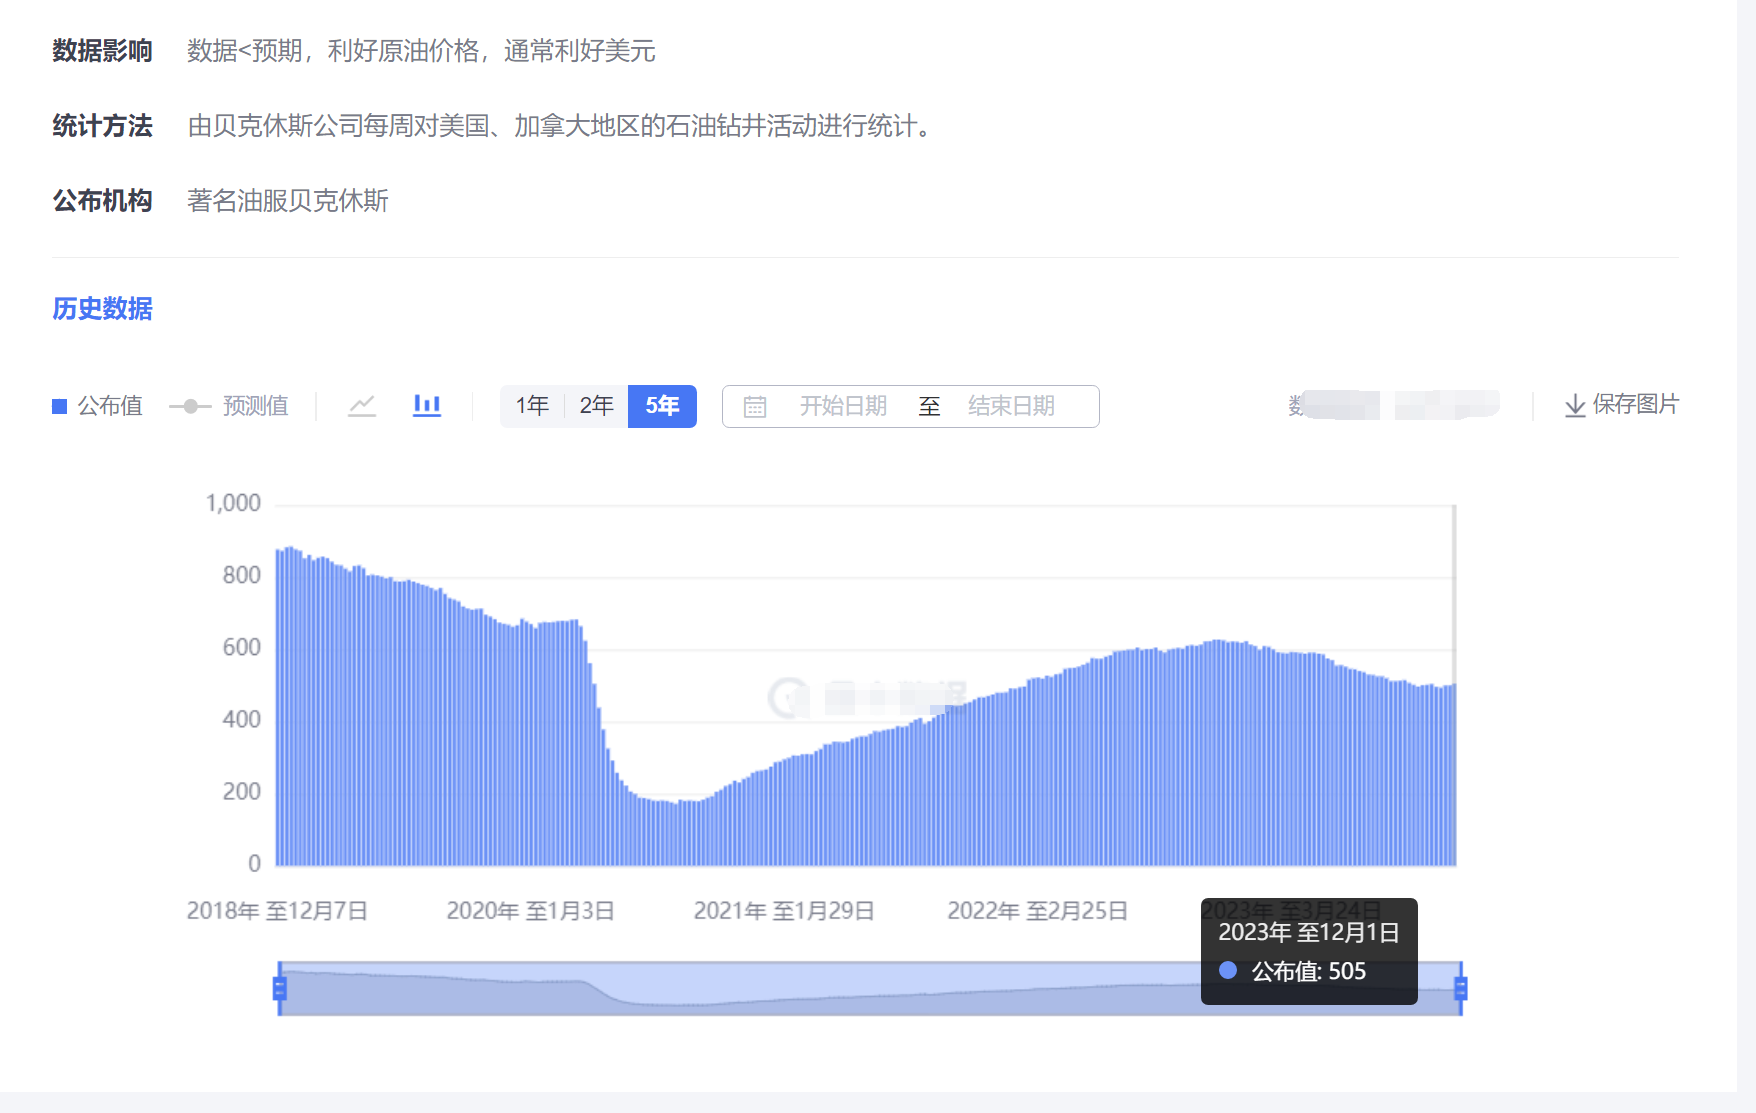
Task: Click the grey 预测值 legend line marker
Action: click(190, 406)
